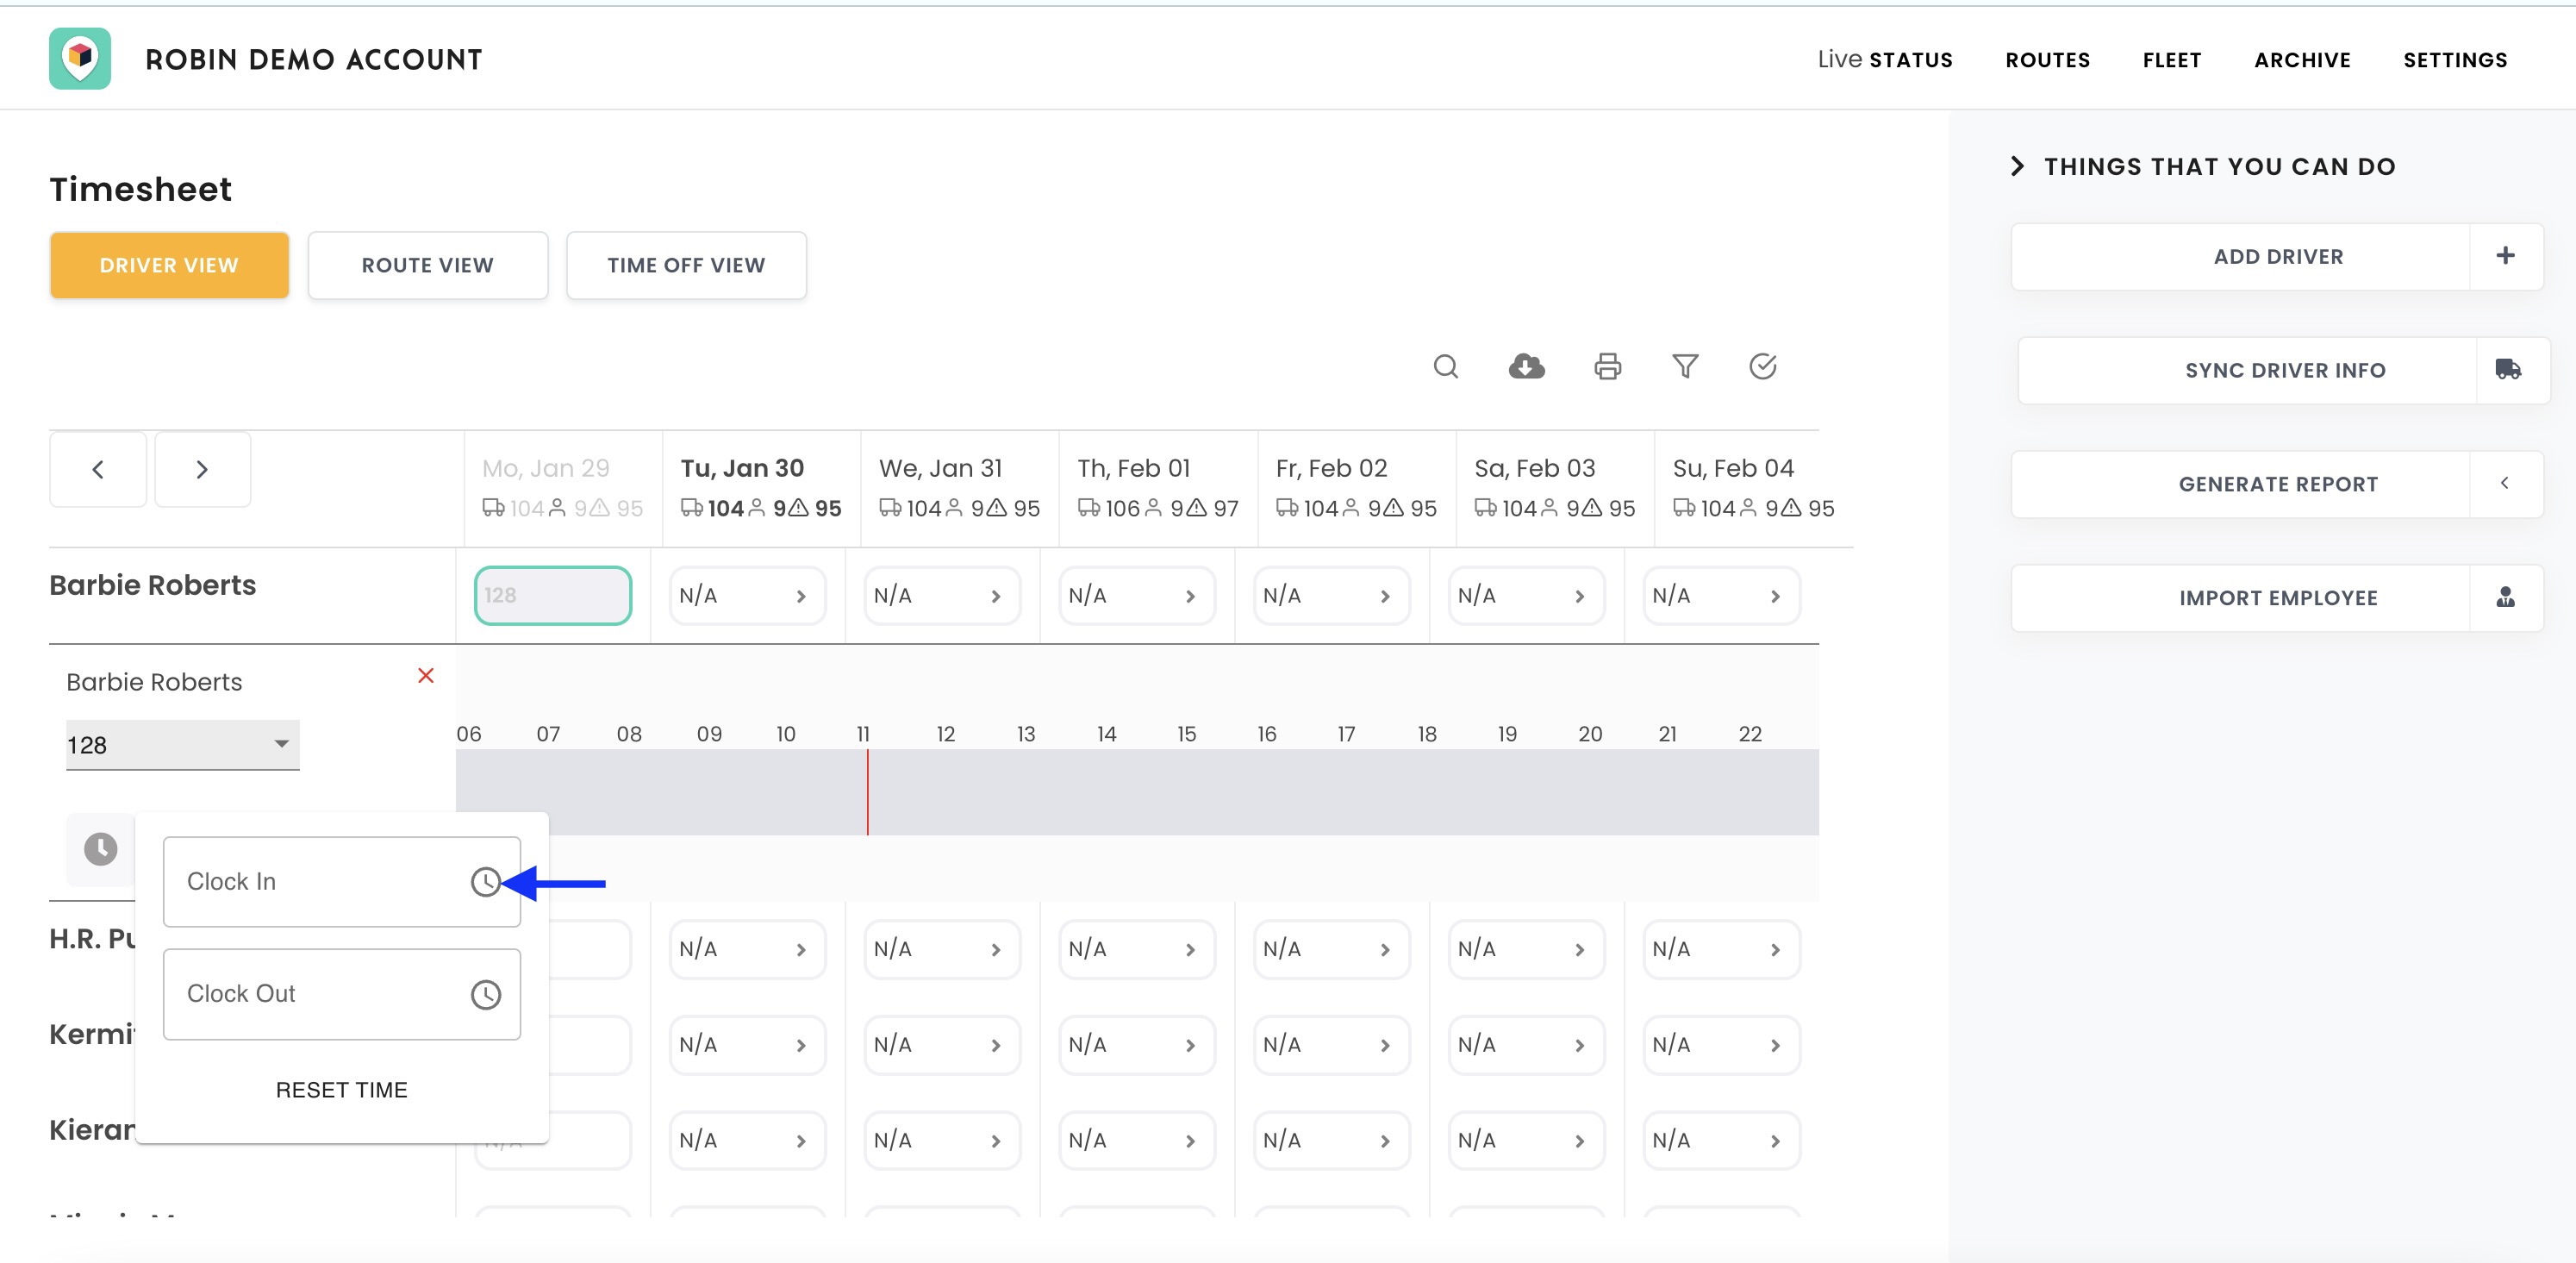Select the 128 hours input for Mo, Jan 29

point(553,595)
